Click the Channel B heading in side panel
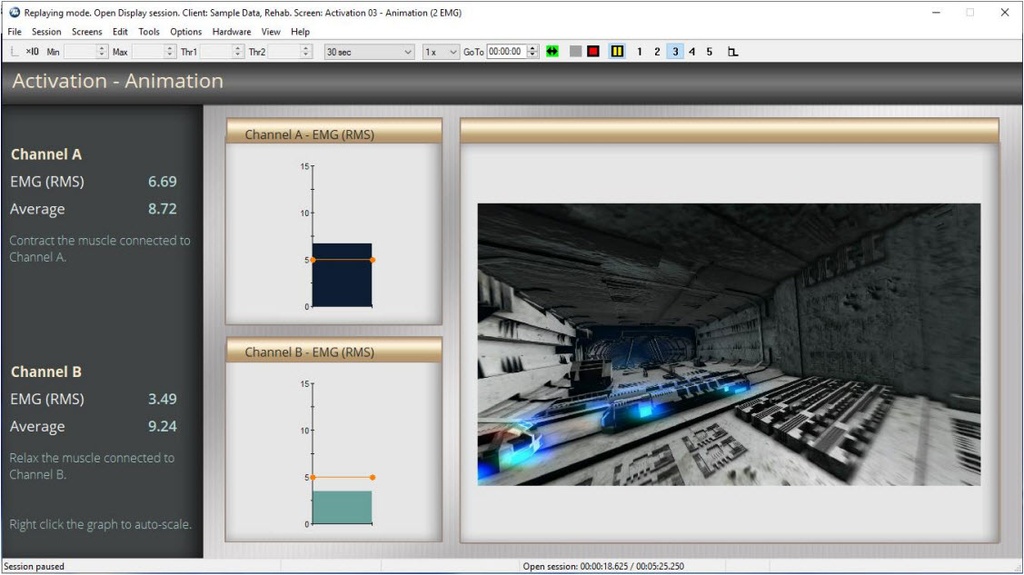Viewport: 1024px width, 575px height. pyautogui.click(x=46, y=372)
